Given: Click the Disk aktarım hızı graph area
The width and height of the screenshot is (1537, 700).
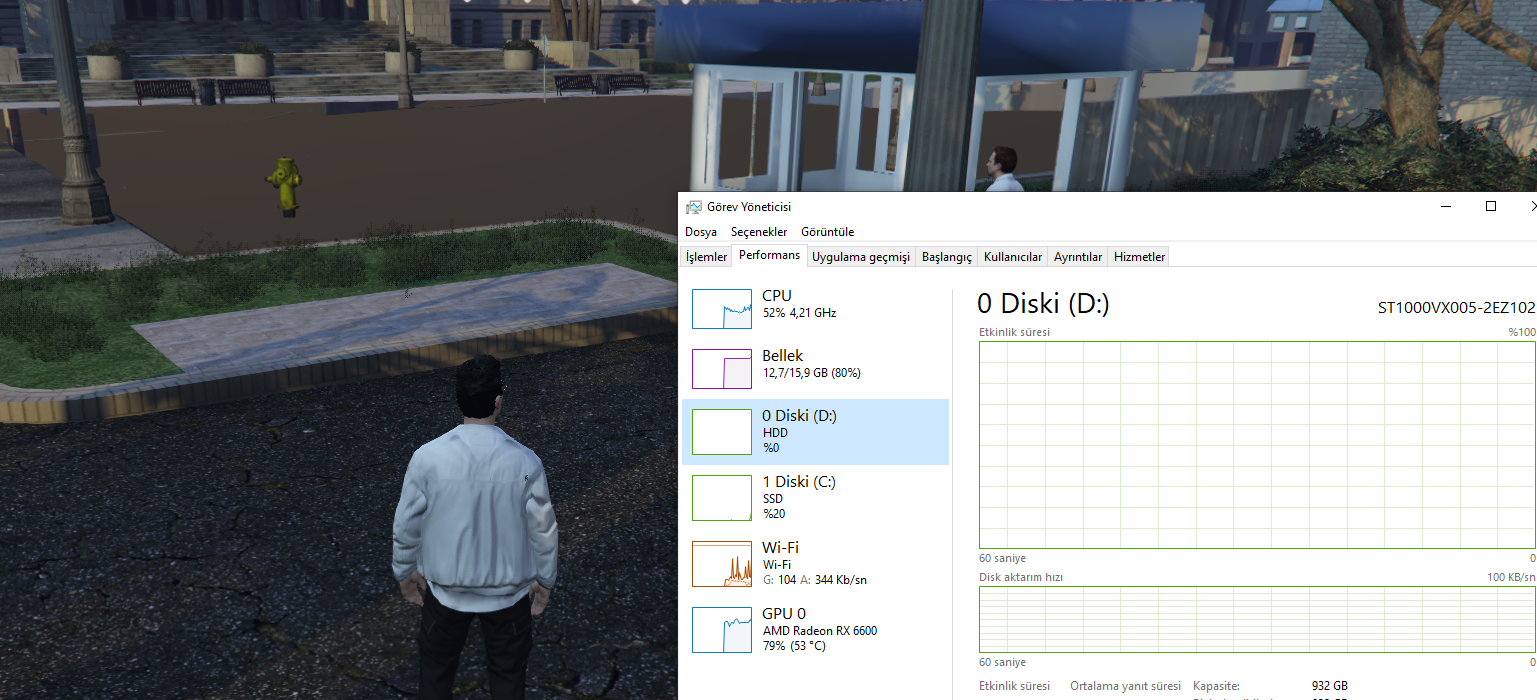Looking at the screenshot, I should 1257,620.
